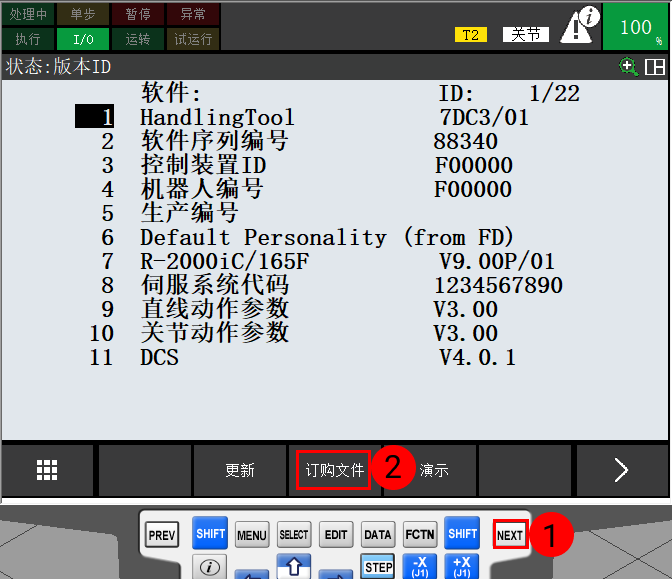Click the DCS version V4.0.1
Viewport: 672px width, 579px height.
pyautogui.click(x=477, y=357)
